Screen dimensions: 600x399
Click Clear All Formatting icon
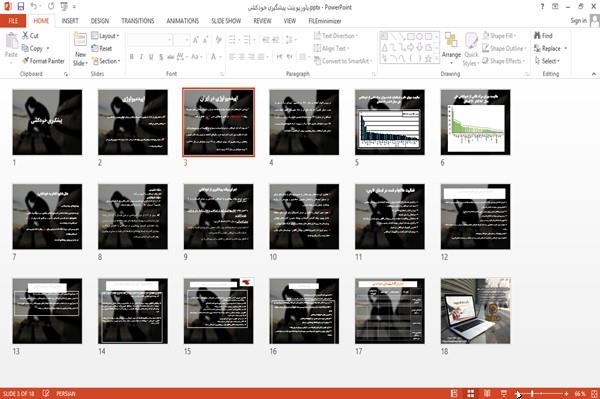(218, 40)
